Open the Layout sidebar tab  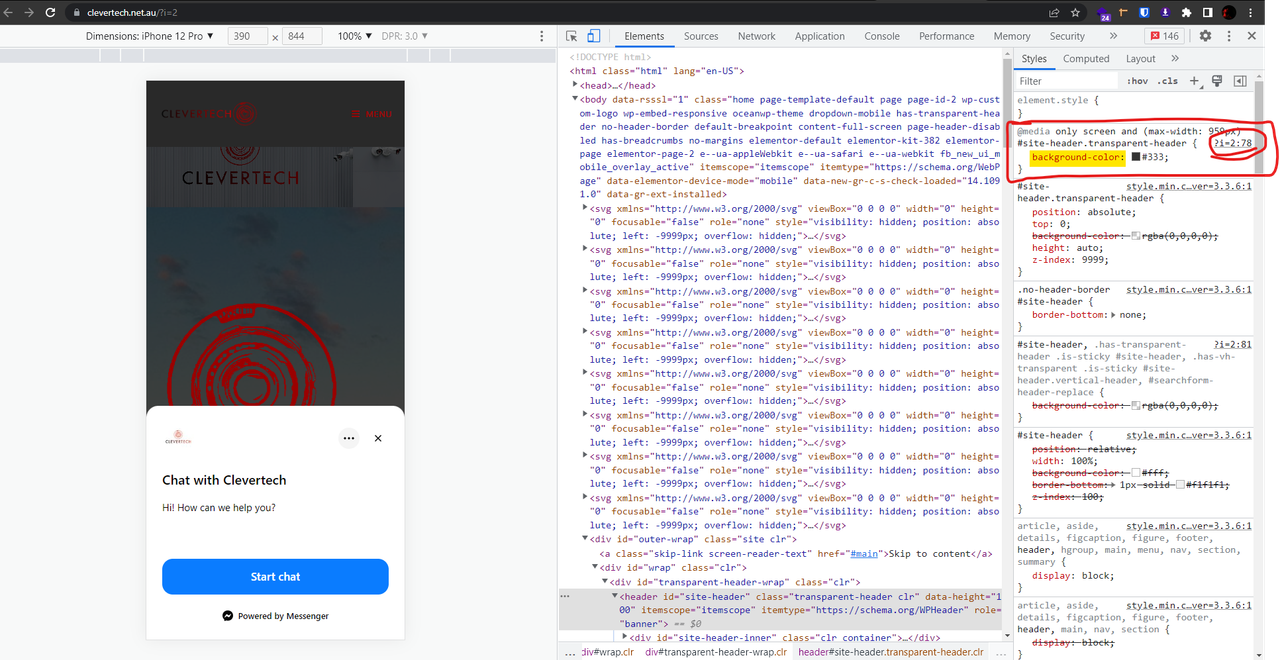tap(1141, 59)
